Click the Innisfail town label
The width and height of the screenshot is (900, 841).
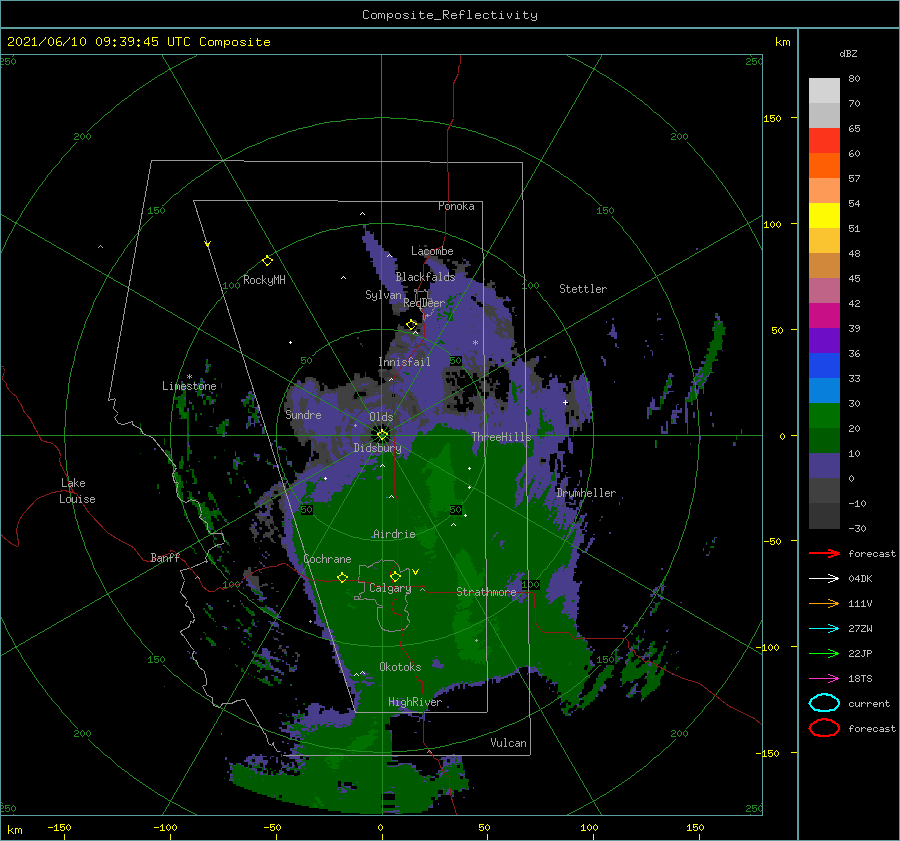click(x=404, y=362)
